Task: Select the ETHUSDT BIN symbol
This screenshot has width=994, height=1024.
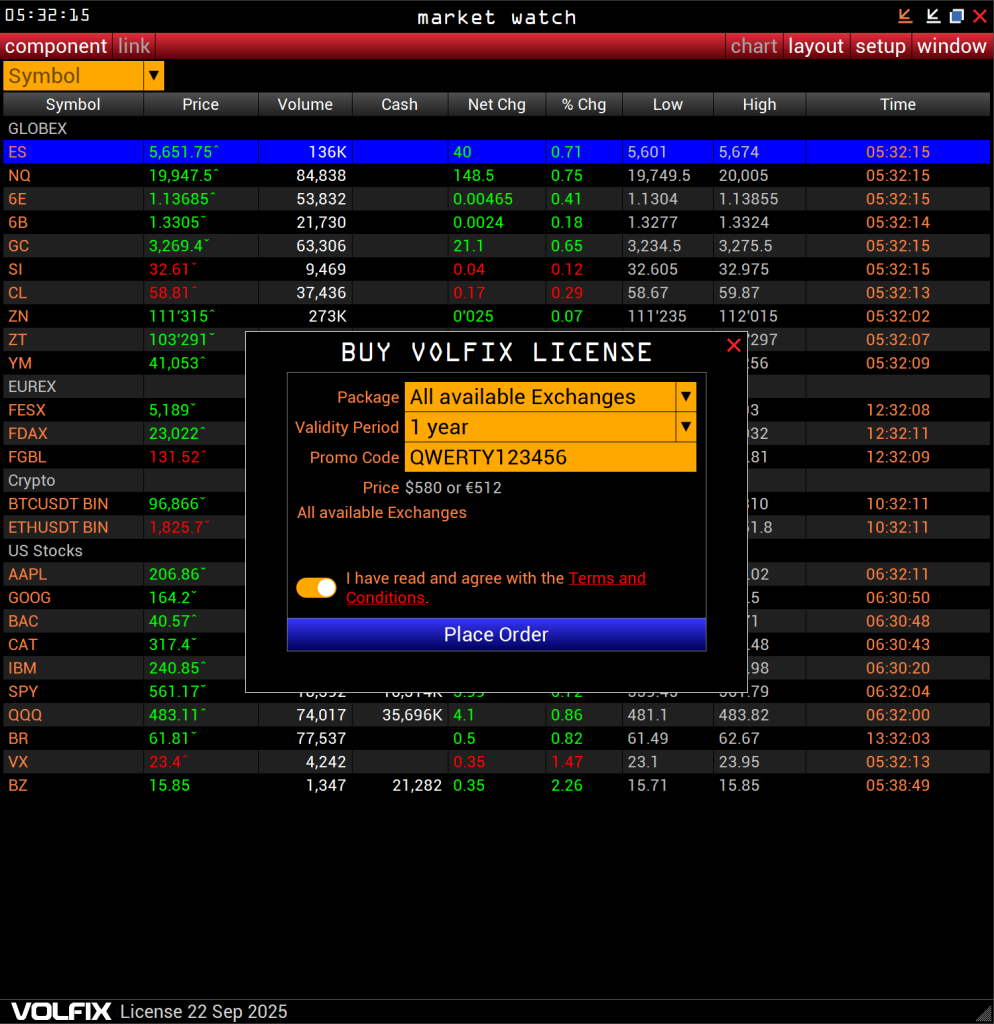Action: (58, 528)
